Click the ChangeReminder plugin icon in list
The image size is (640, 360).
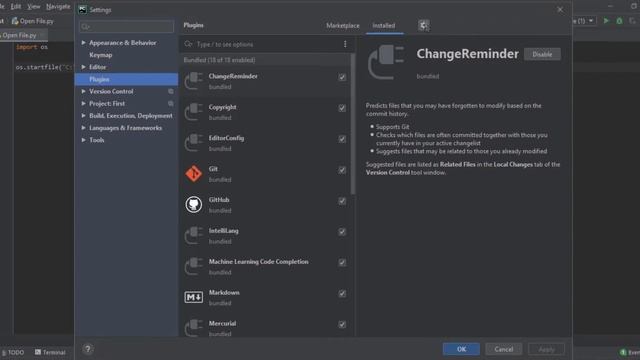pos(193,81)
